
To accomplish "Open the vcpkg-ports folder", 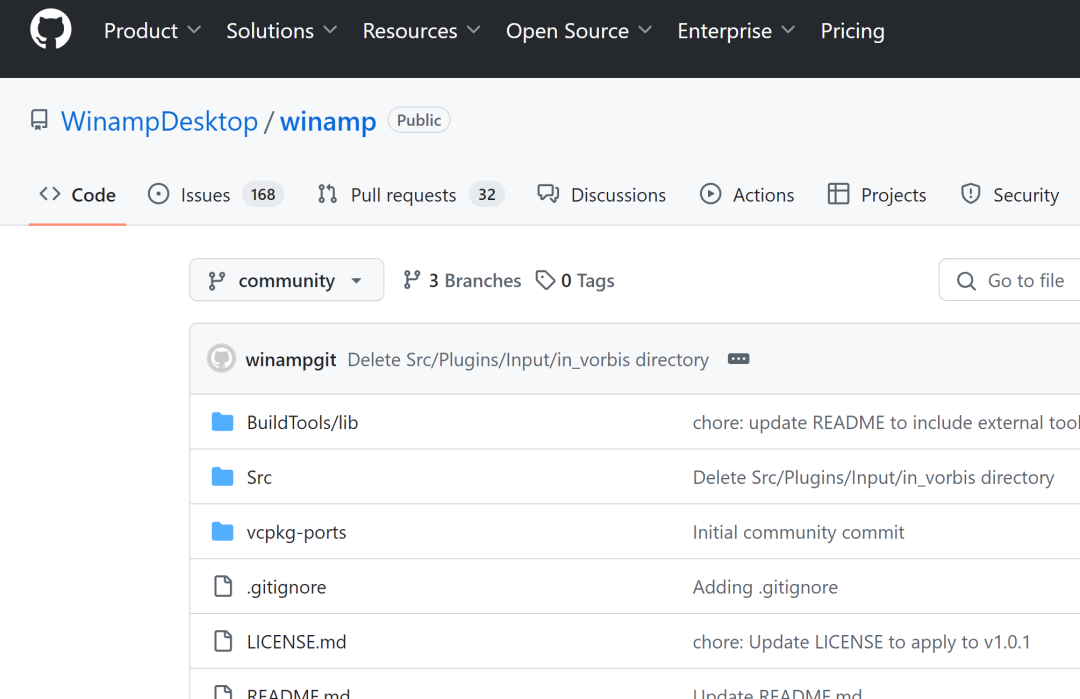I will coord(296,532).
